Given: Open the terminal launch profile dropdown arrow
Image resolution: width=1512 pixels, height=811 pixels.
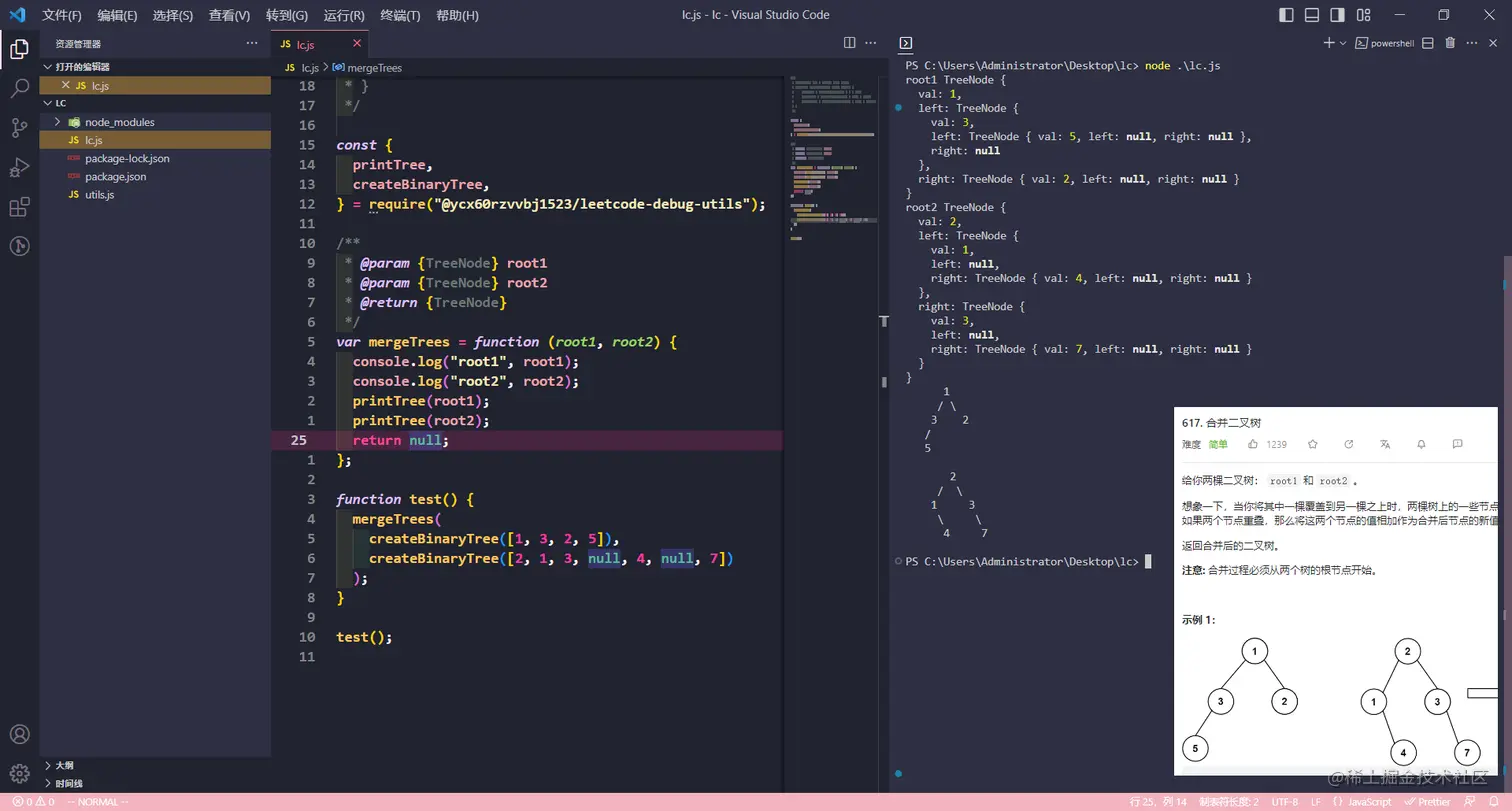Looking at the screenshot, I should click(1343, 43).
